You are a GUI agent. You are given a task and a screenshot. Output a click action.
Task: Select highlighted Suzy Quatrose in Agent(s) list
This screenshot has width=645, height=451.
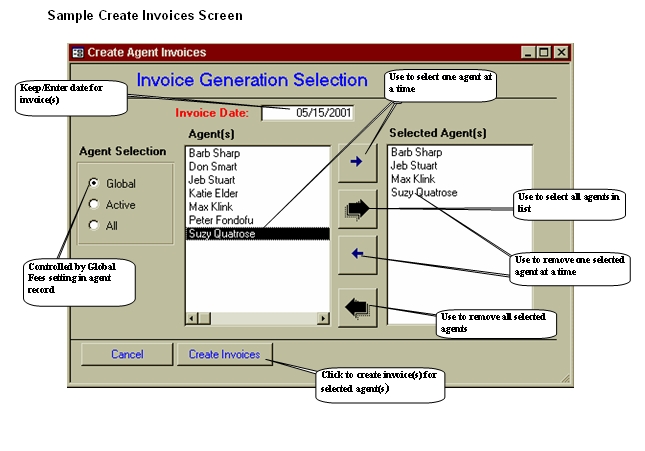(x=258, y=234)
